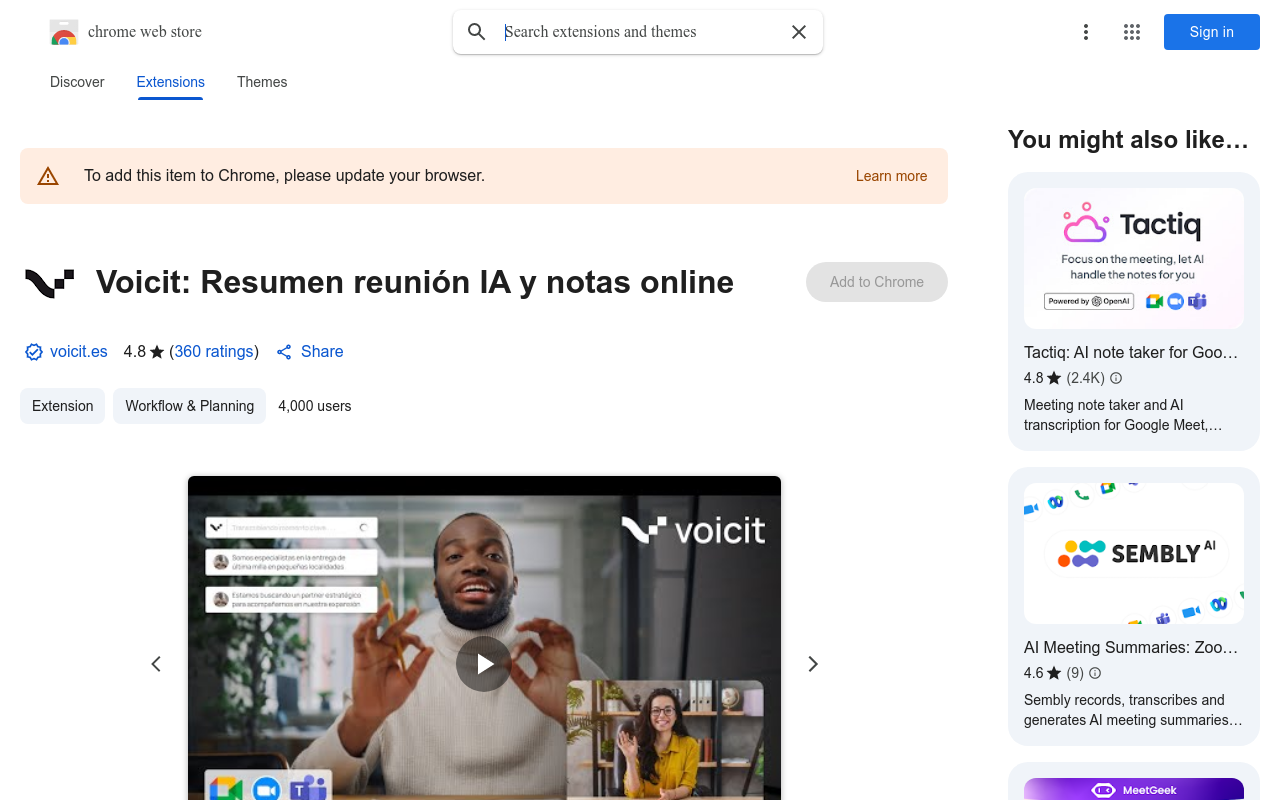Click the verified publisher badge icon

pos(34,352)
